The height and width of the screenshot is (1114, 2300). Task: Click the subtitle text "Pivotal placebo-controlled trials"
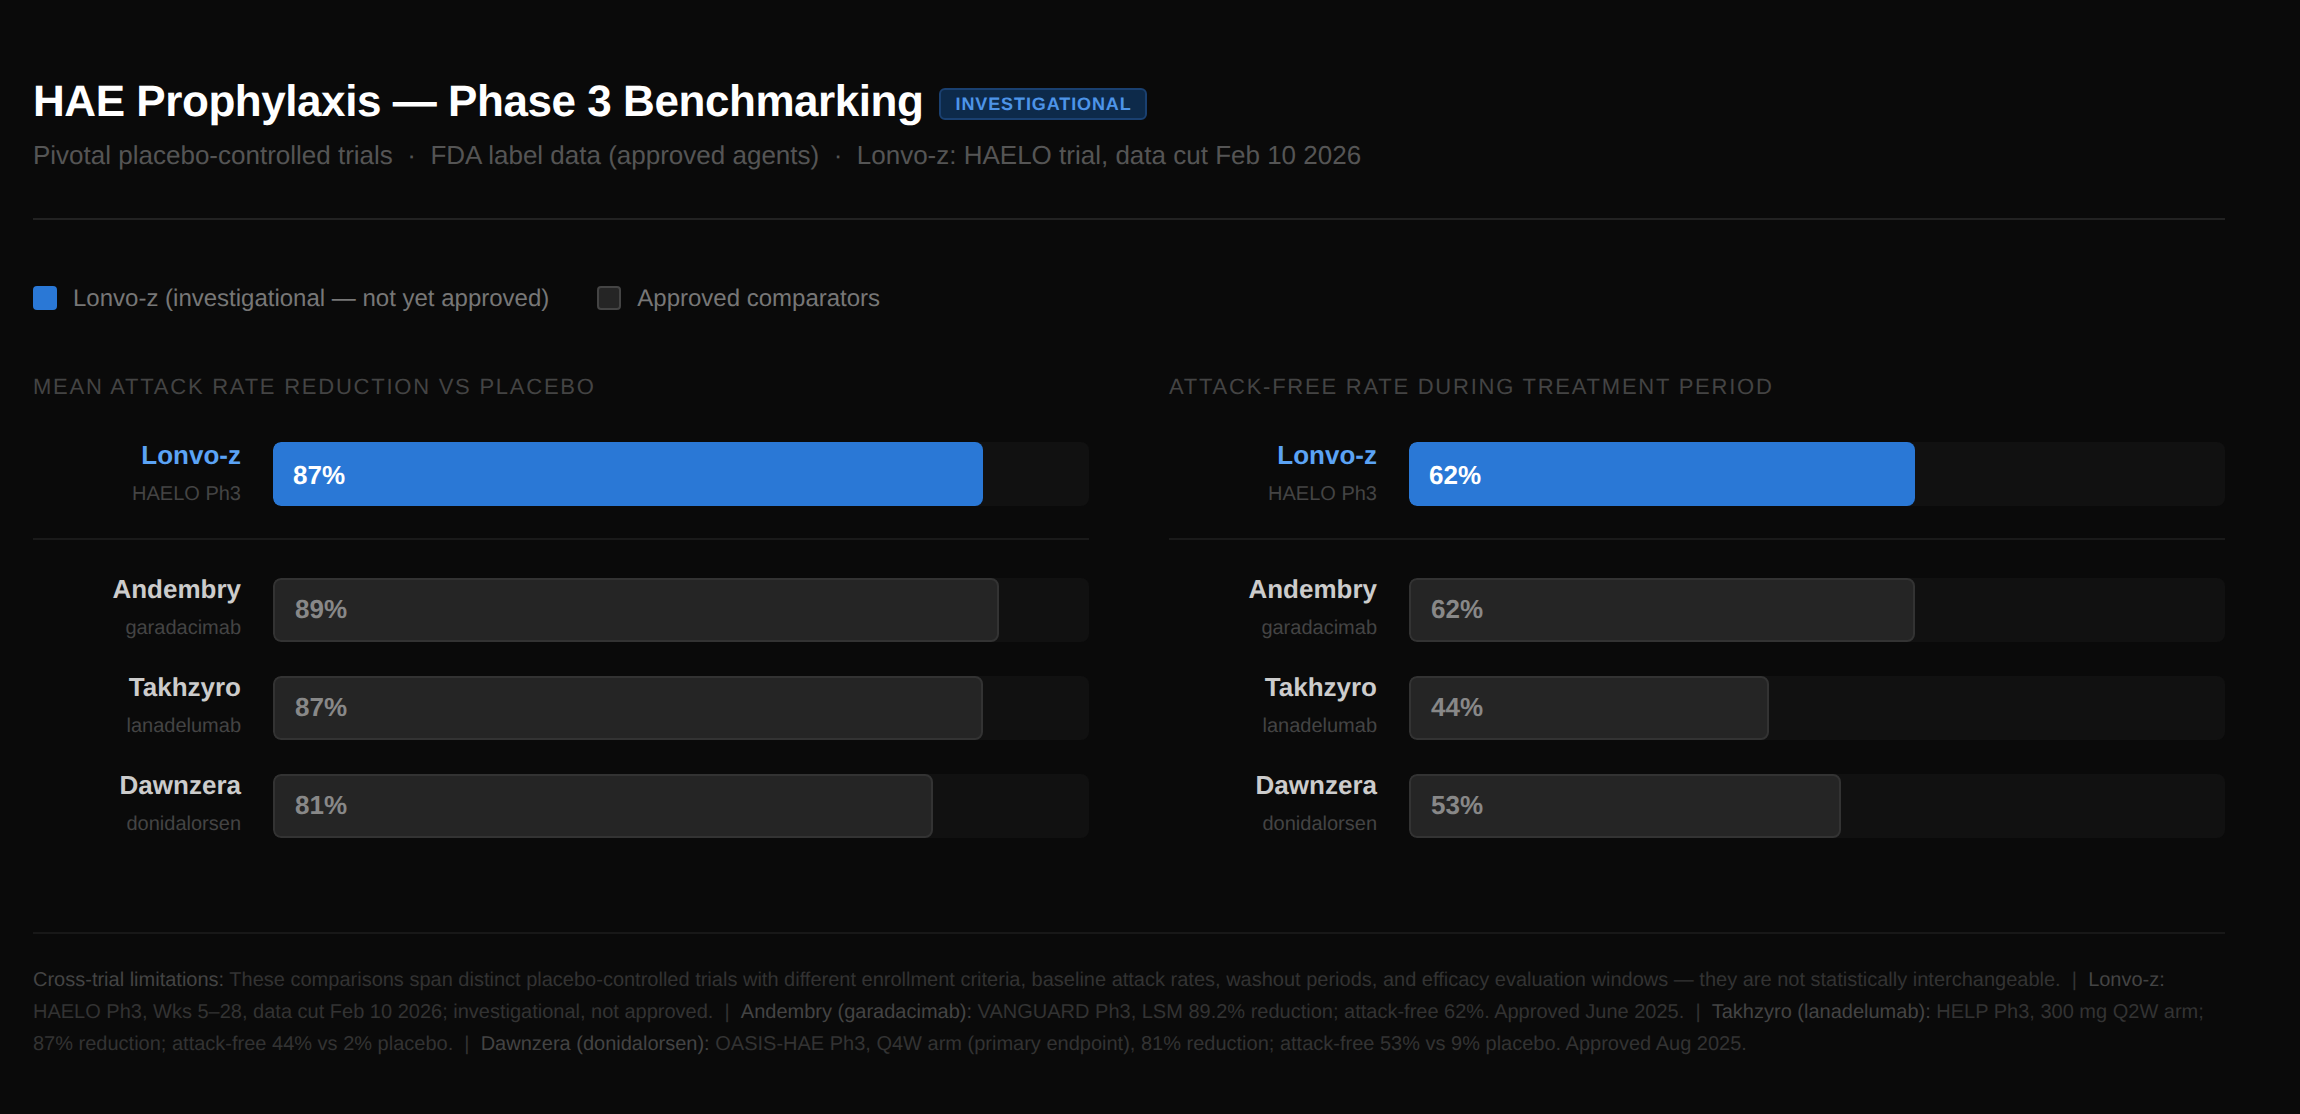point(213,156)
